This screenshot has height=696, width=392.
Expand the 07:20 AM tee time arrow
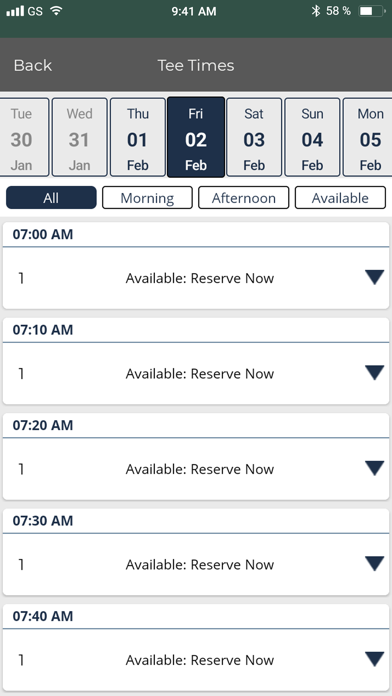click(374, 469)
